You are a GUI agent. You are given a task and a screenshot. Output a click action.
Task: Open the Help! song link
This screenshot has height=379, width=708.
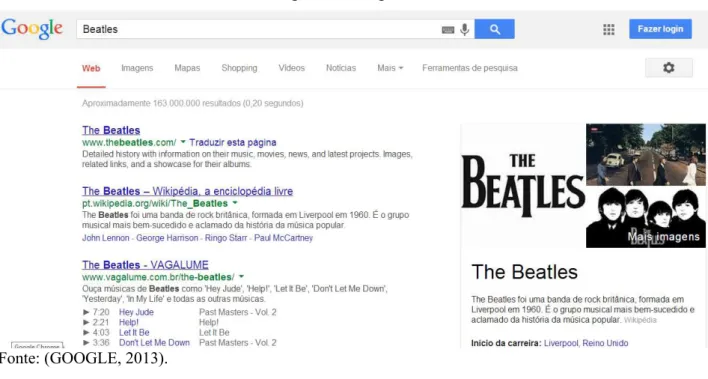click(x=129, y=322)
